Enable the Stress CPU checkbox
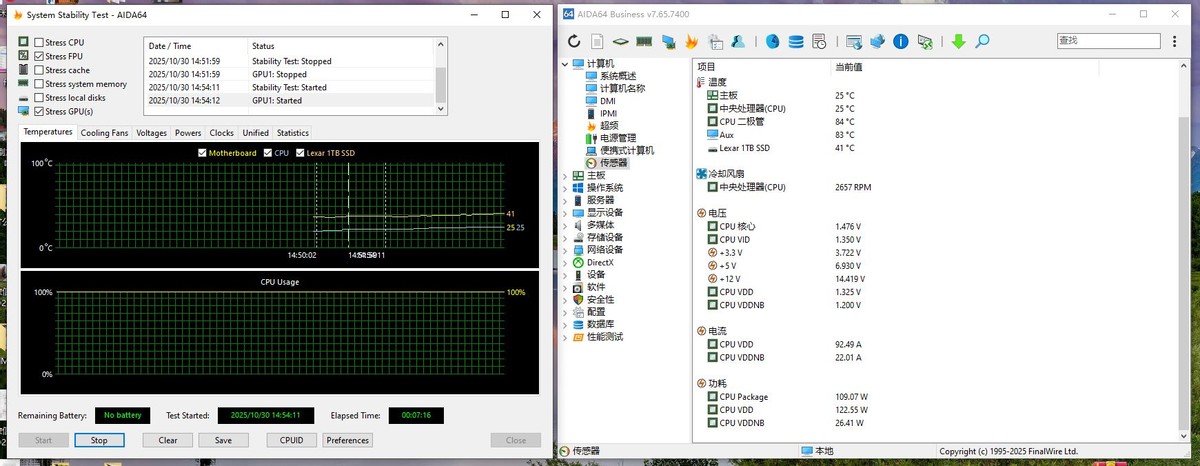Image resolution: width=1200 pixels, height=466 pixels. (39, 43)
